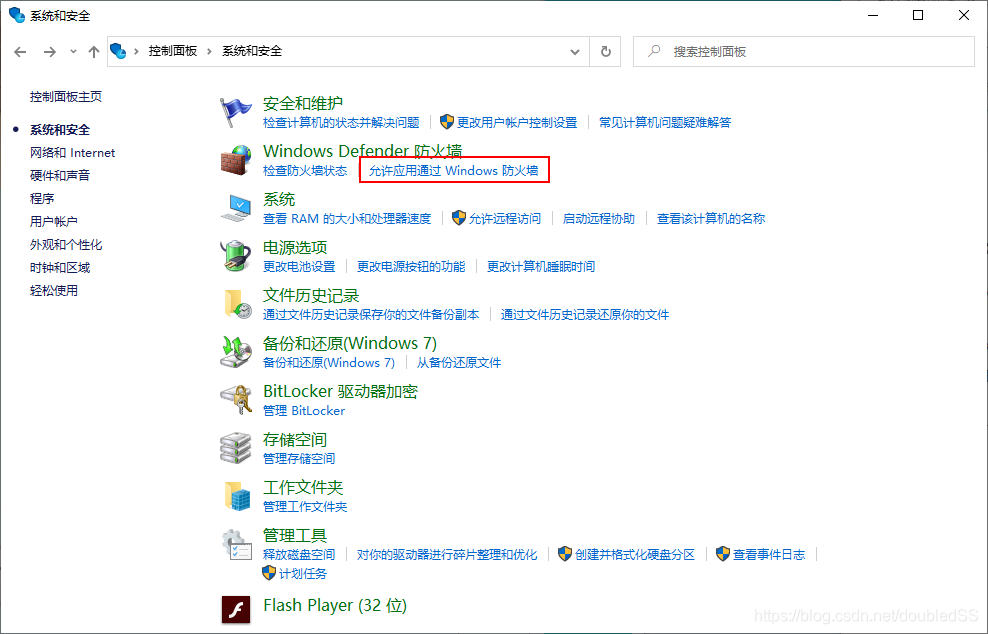The width and height of the screenshot is (988, 634).
Task: Open 更改用户帐户控制设置 link
Action: (x=517, y=122)
